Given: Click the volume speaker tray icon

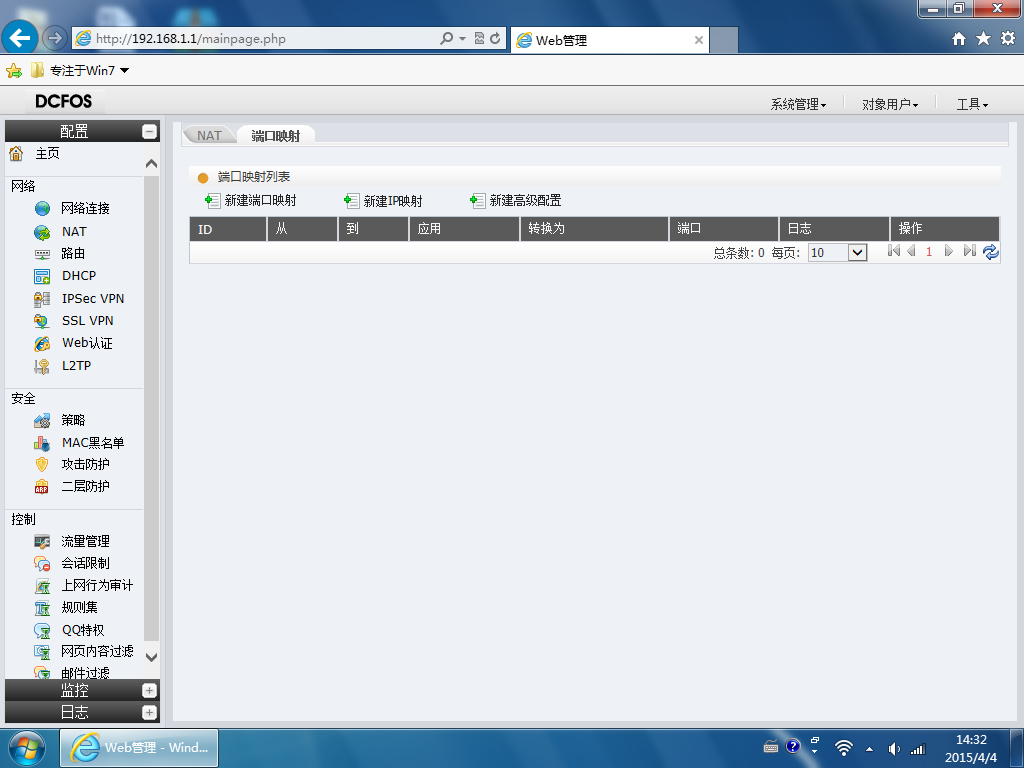Looking at the screenshot, I should click(x=893, y=749).
